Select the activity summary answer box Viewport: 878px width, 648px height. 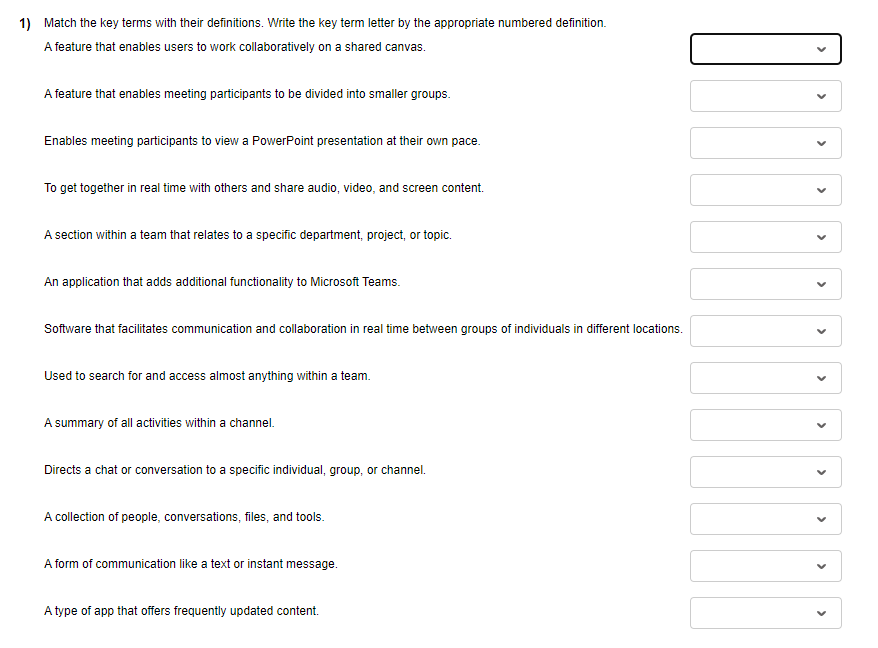(x=765, y=424)
